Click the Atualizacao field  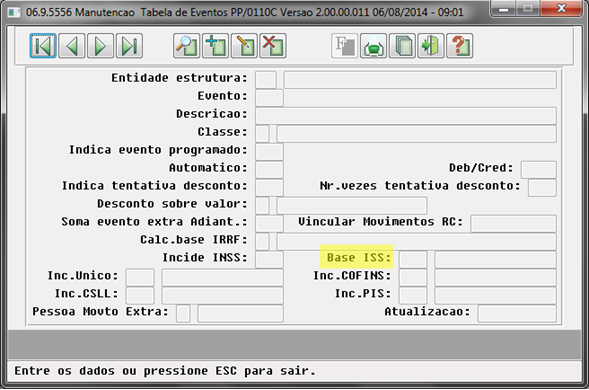point(517,314)
